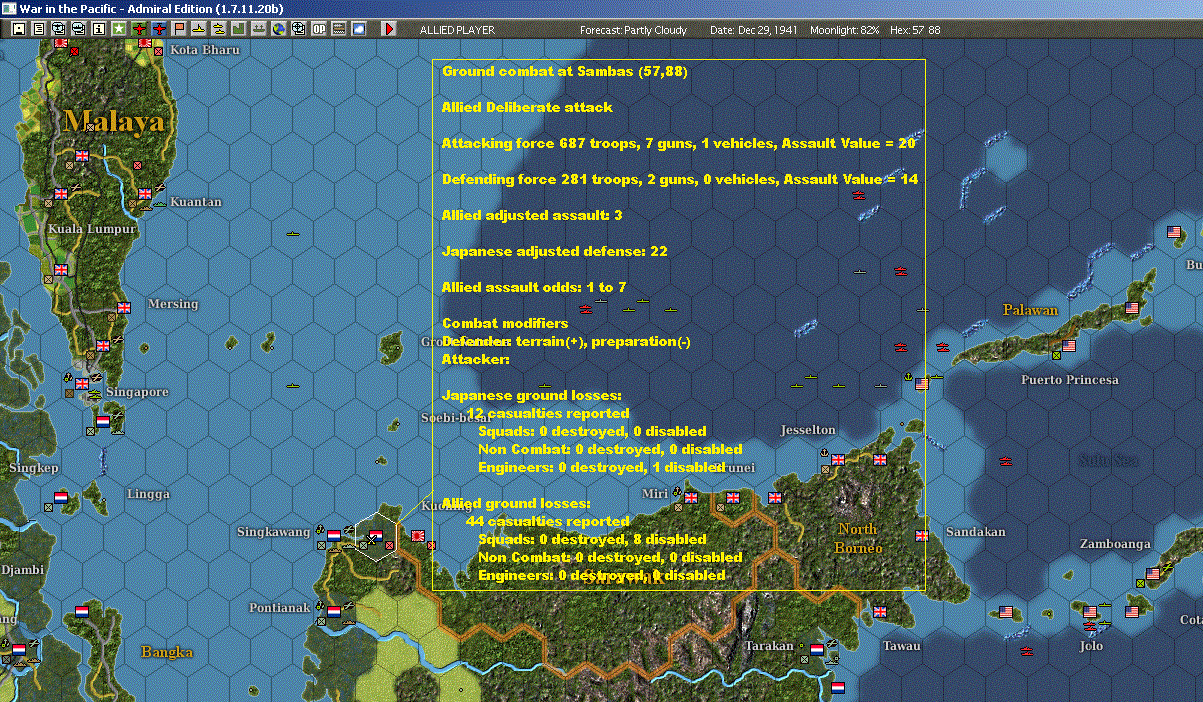This screenshot has height=702, width=1203.
Task: Click the save game disk icon
Action: [x=18, y=30]
